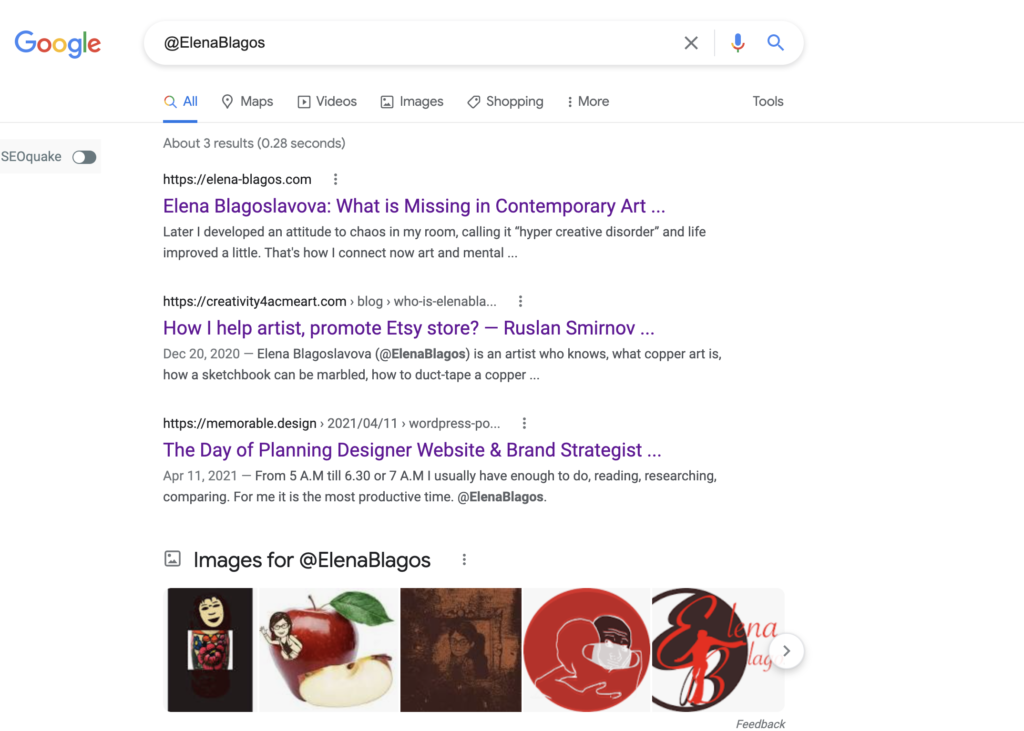Expand more image results with the right arrow
This screenshot has height=731, width=1024.
coord(786,650)
